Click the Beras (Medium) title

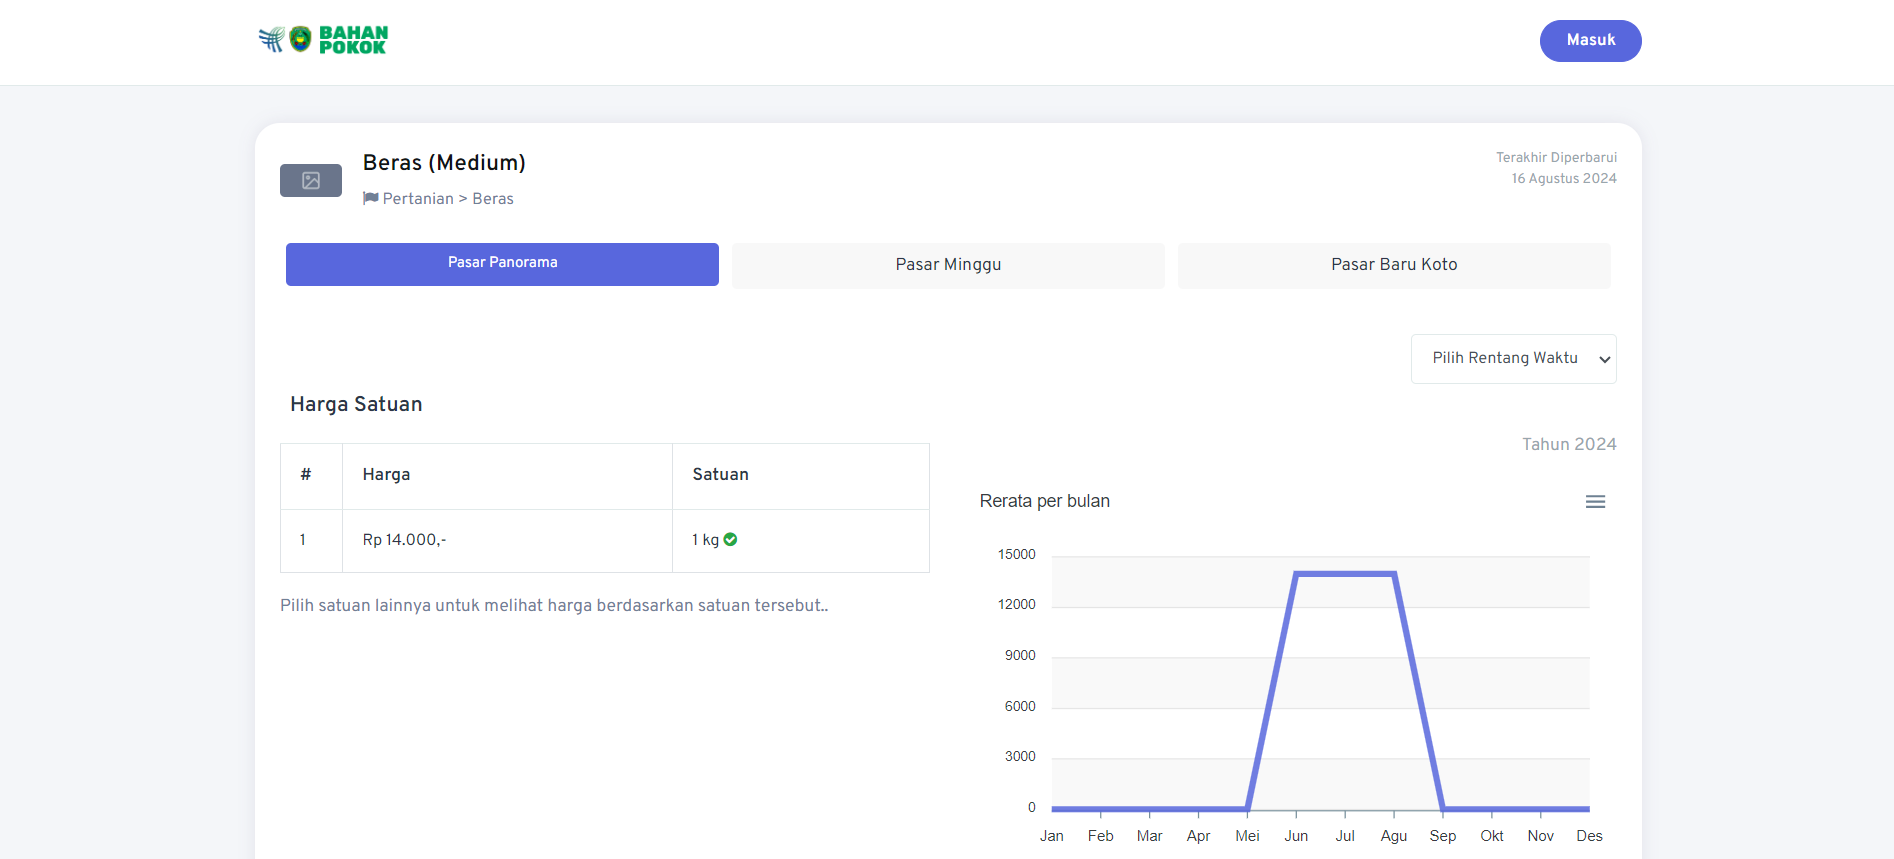pos(444,163)
